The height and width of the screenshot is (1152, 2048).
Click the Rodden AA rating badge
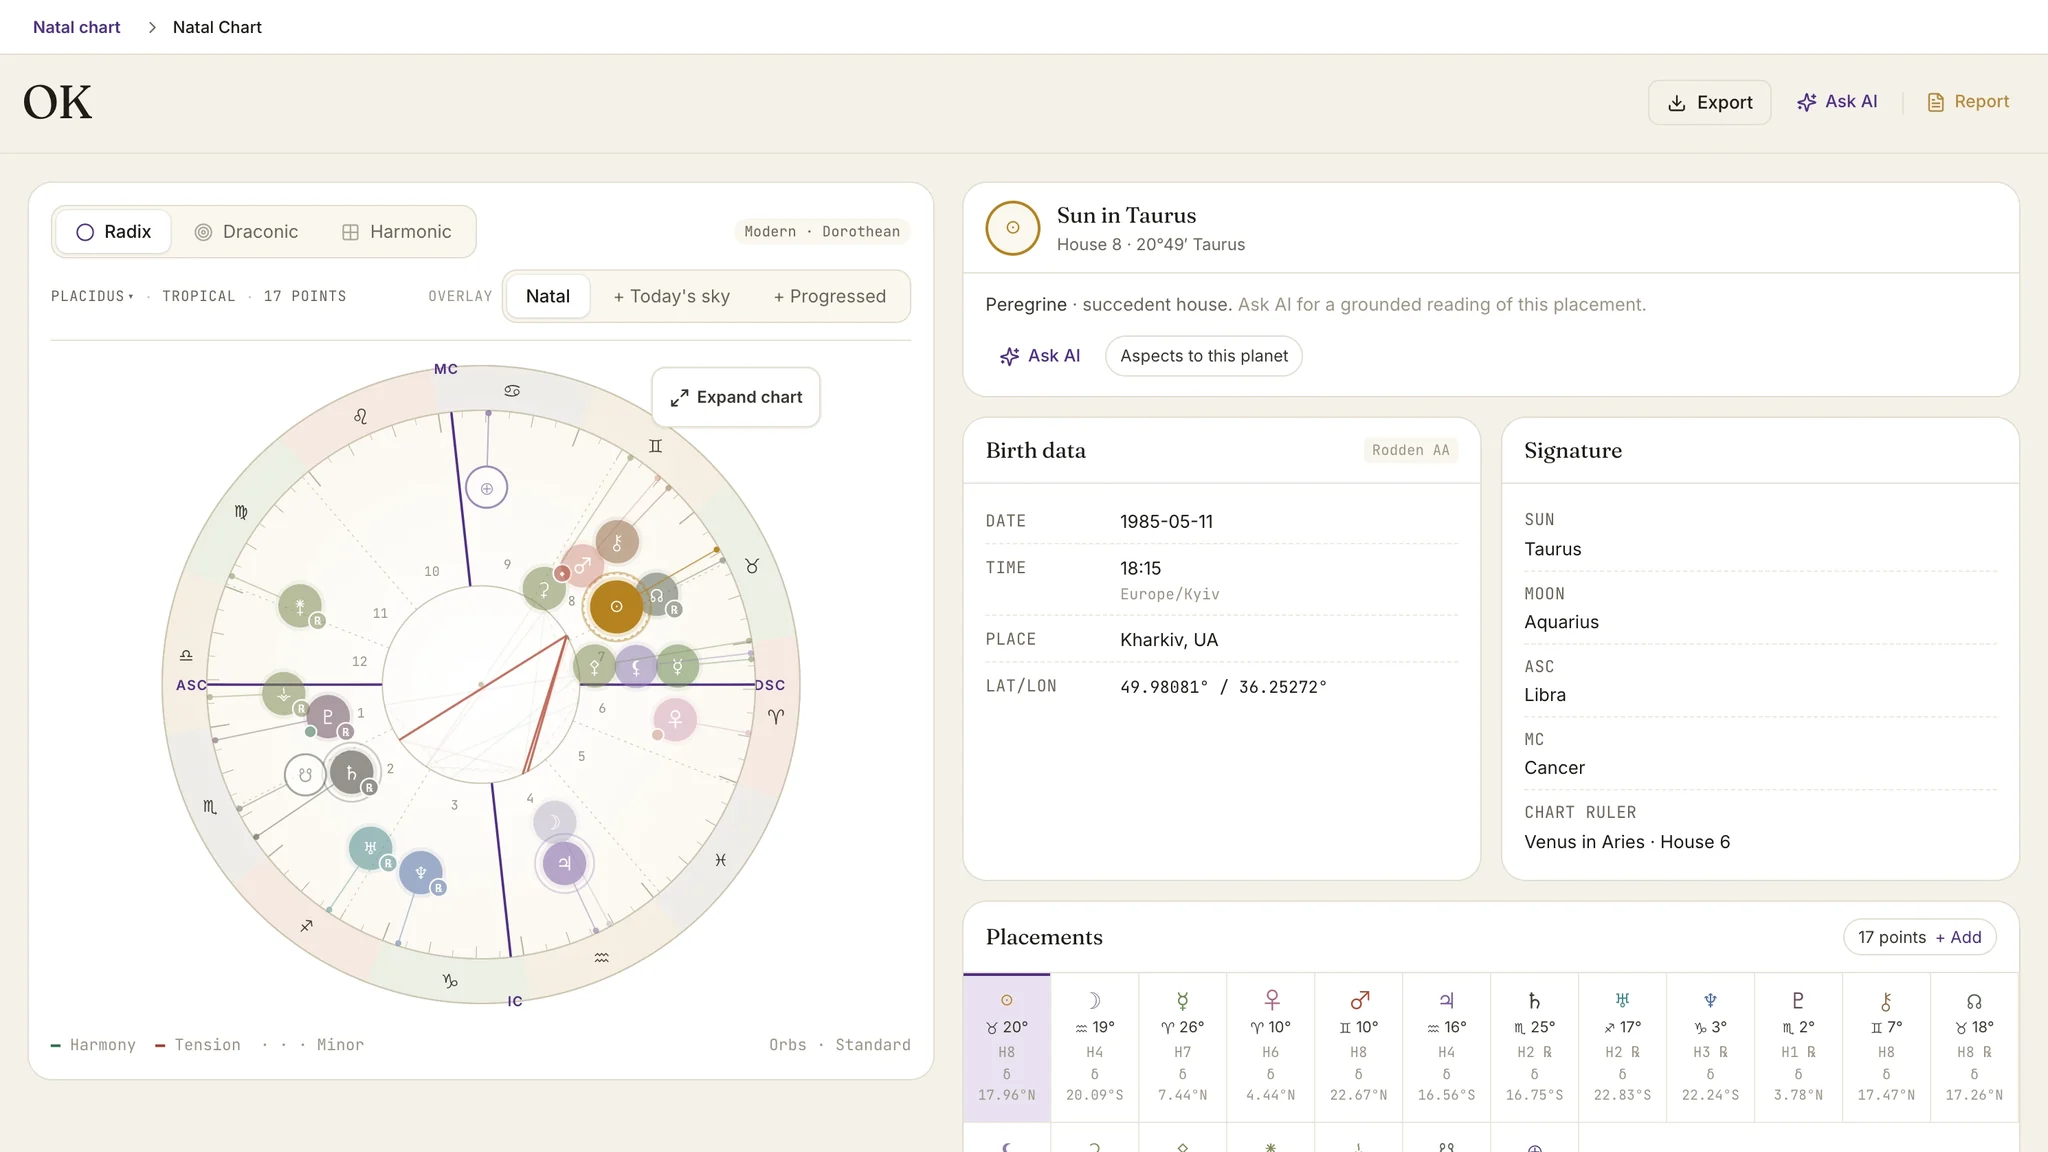(1410, 450)
